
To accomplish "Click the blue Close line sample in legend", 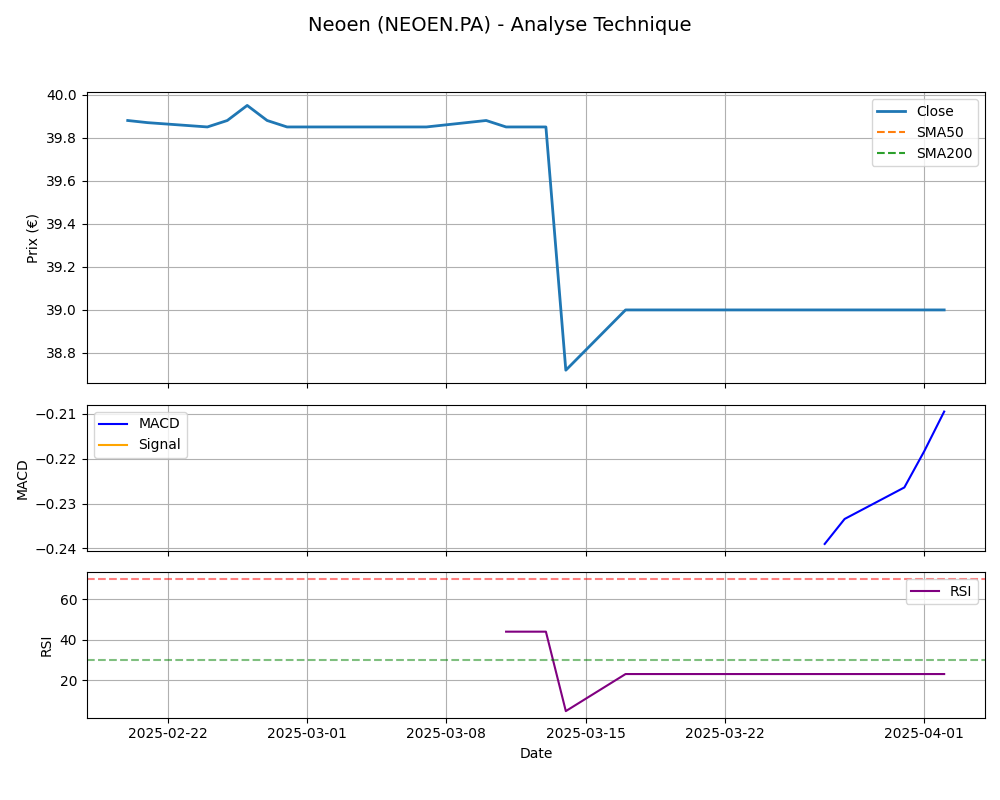I will coord(892,112).
